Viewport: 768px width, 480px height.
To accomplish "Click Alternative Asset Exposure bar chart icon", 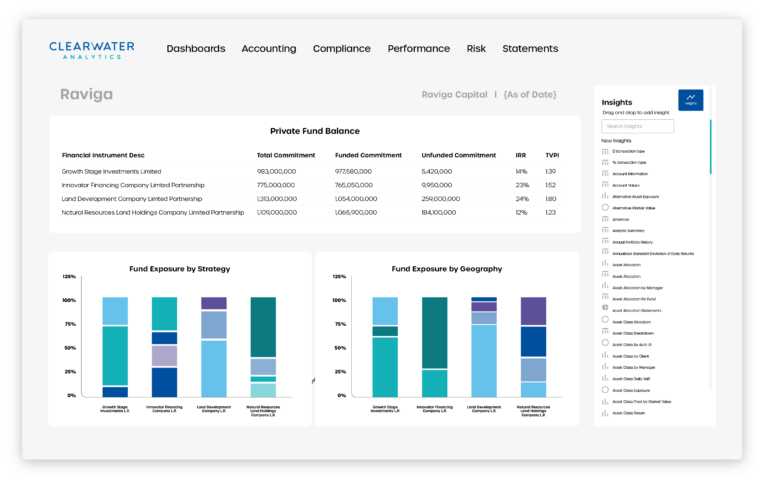I will [605, 196].
